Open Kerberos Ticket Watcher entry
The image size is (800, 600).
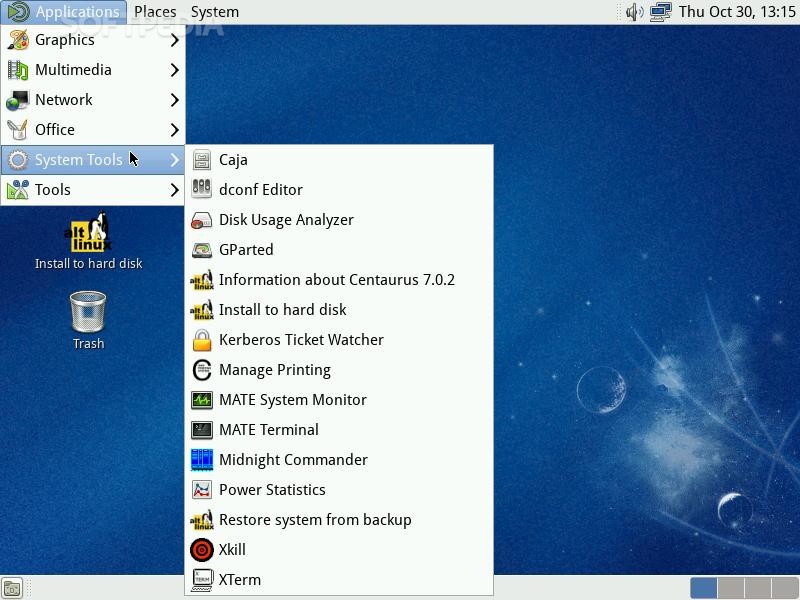tap(339, 340)
